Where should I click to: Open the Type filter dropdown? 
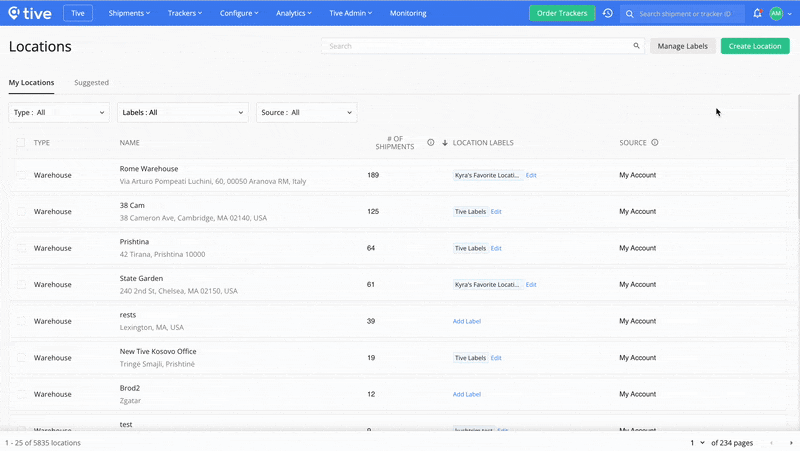click(x=59, y=112)
